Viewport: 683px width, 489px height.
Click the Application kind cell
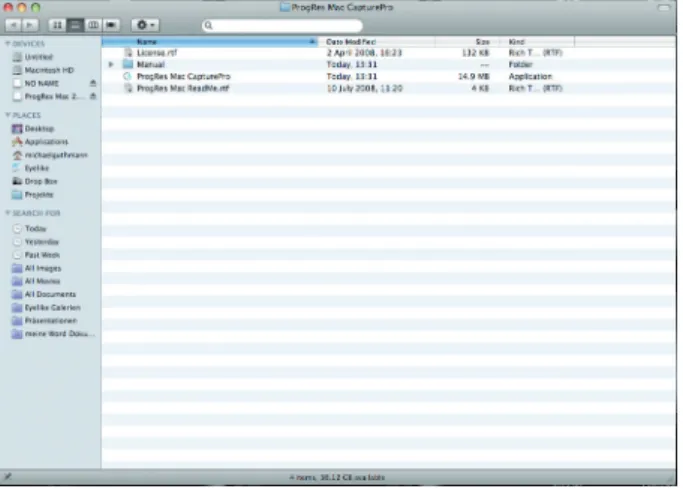pos(530,76)
